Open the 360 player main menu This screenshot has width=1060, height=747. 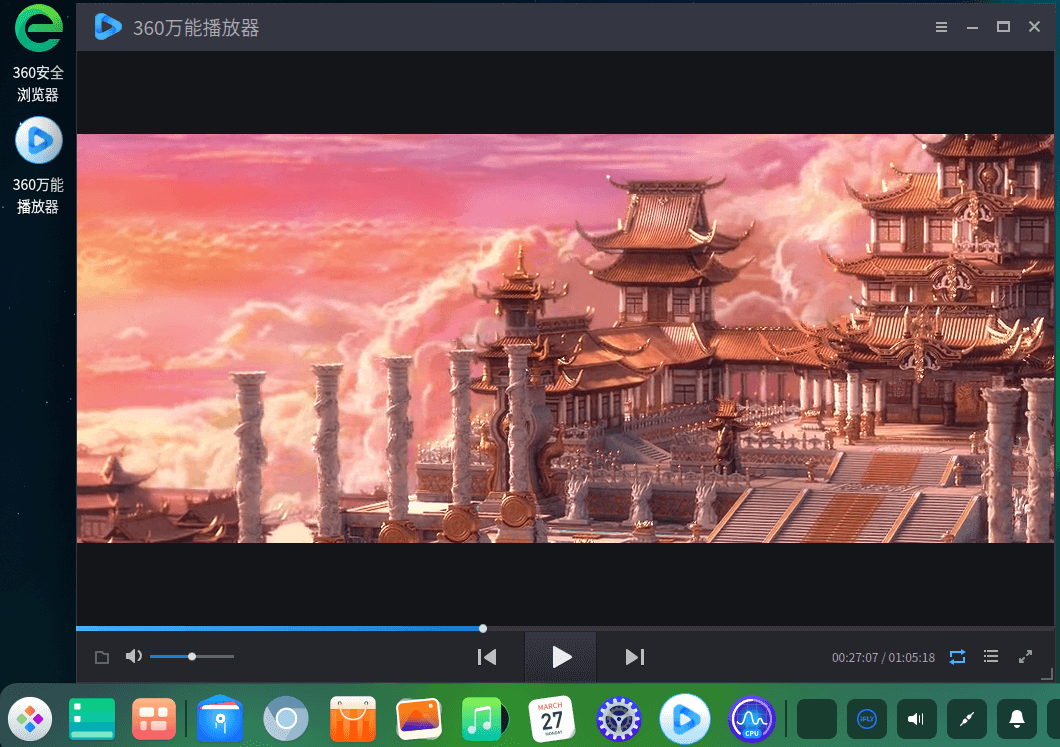click(941, 27)
